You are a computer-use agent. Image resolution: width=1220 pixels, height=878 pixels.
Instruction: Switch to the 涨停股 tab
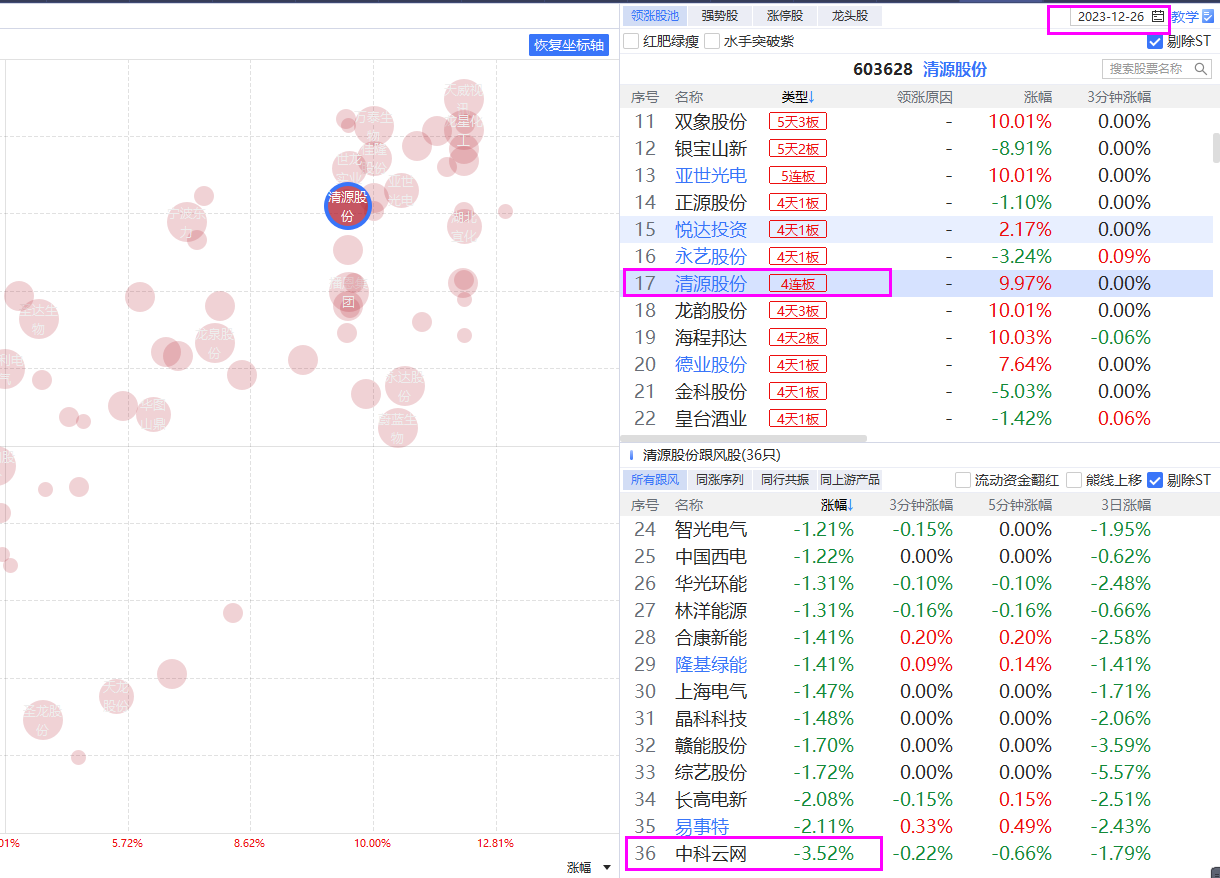(x=785, y=16)
